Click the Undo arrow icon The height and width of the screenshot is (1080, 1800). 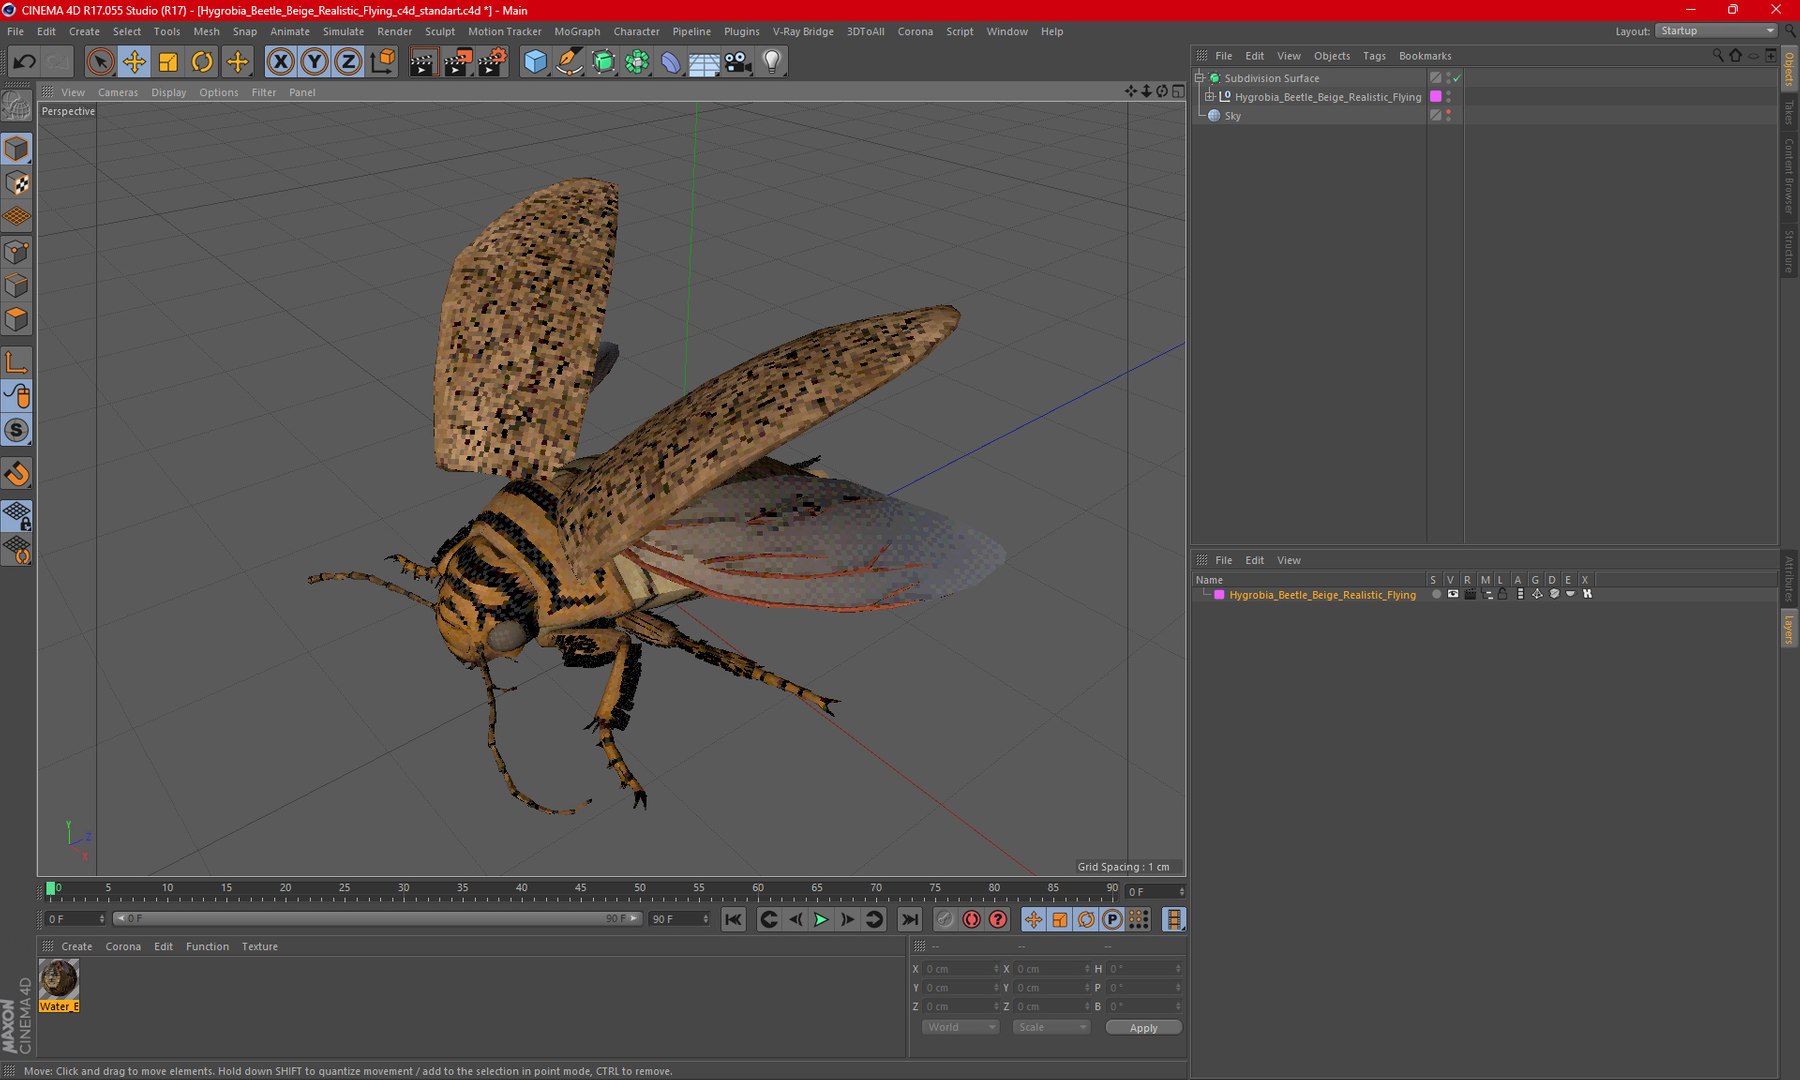tap(24, 62)
